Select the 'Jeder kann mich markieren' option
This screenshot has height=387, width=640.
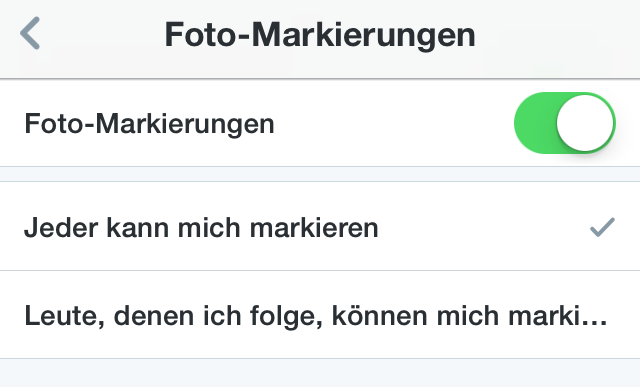coord(320,226)
